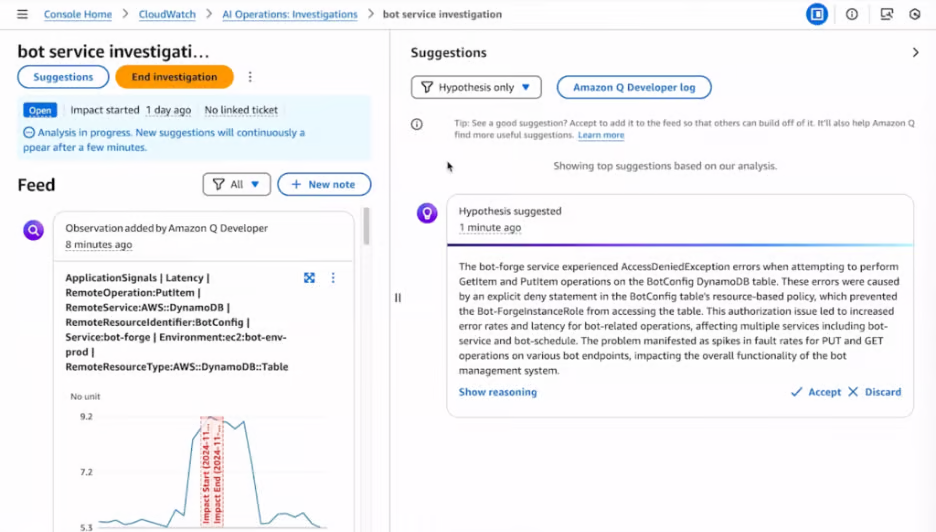Open the All feed filter dropdown
Screen dimensions: 936x532
coord(237,185)
